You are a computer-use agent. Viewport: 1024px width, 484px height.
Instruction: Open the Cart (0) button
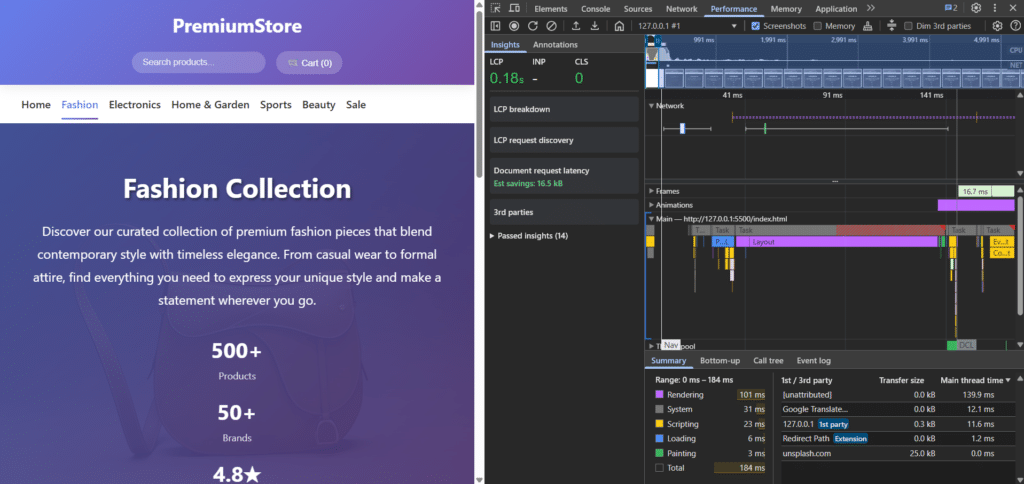[x=309, y=63]
